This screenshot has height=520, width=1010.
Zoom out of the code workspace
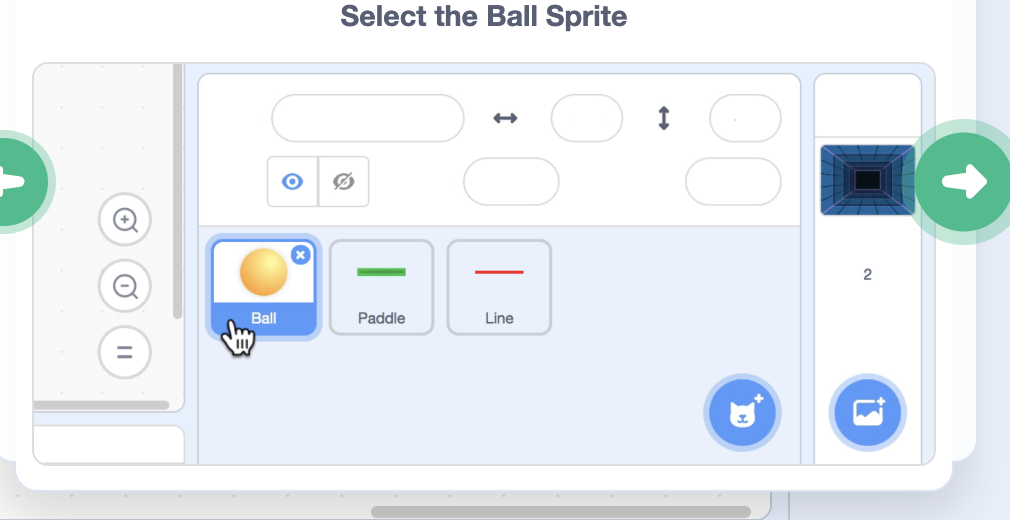125,287
